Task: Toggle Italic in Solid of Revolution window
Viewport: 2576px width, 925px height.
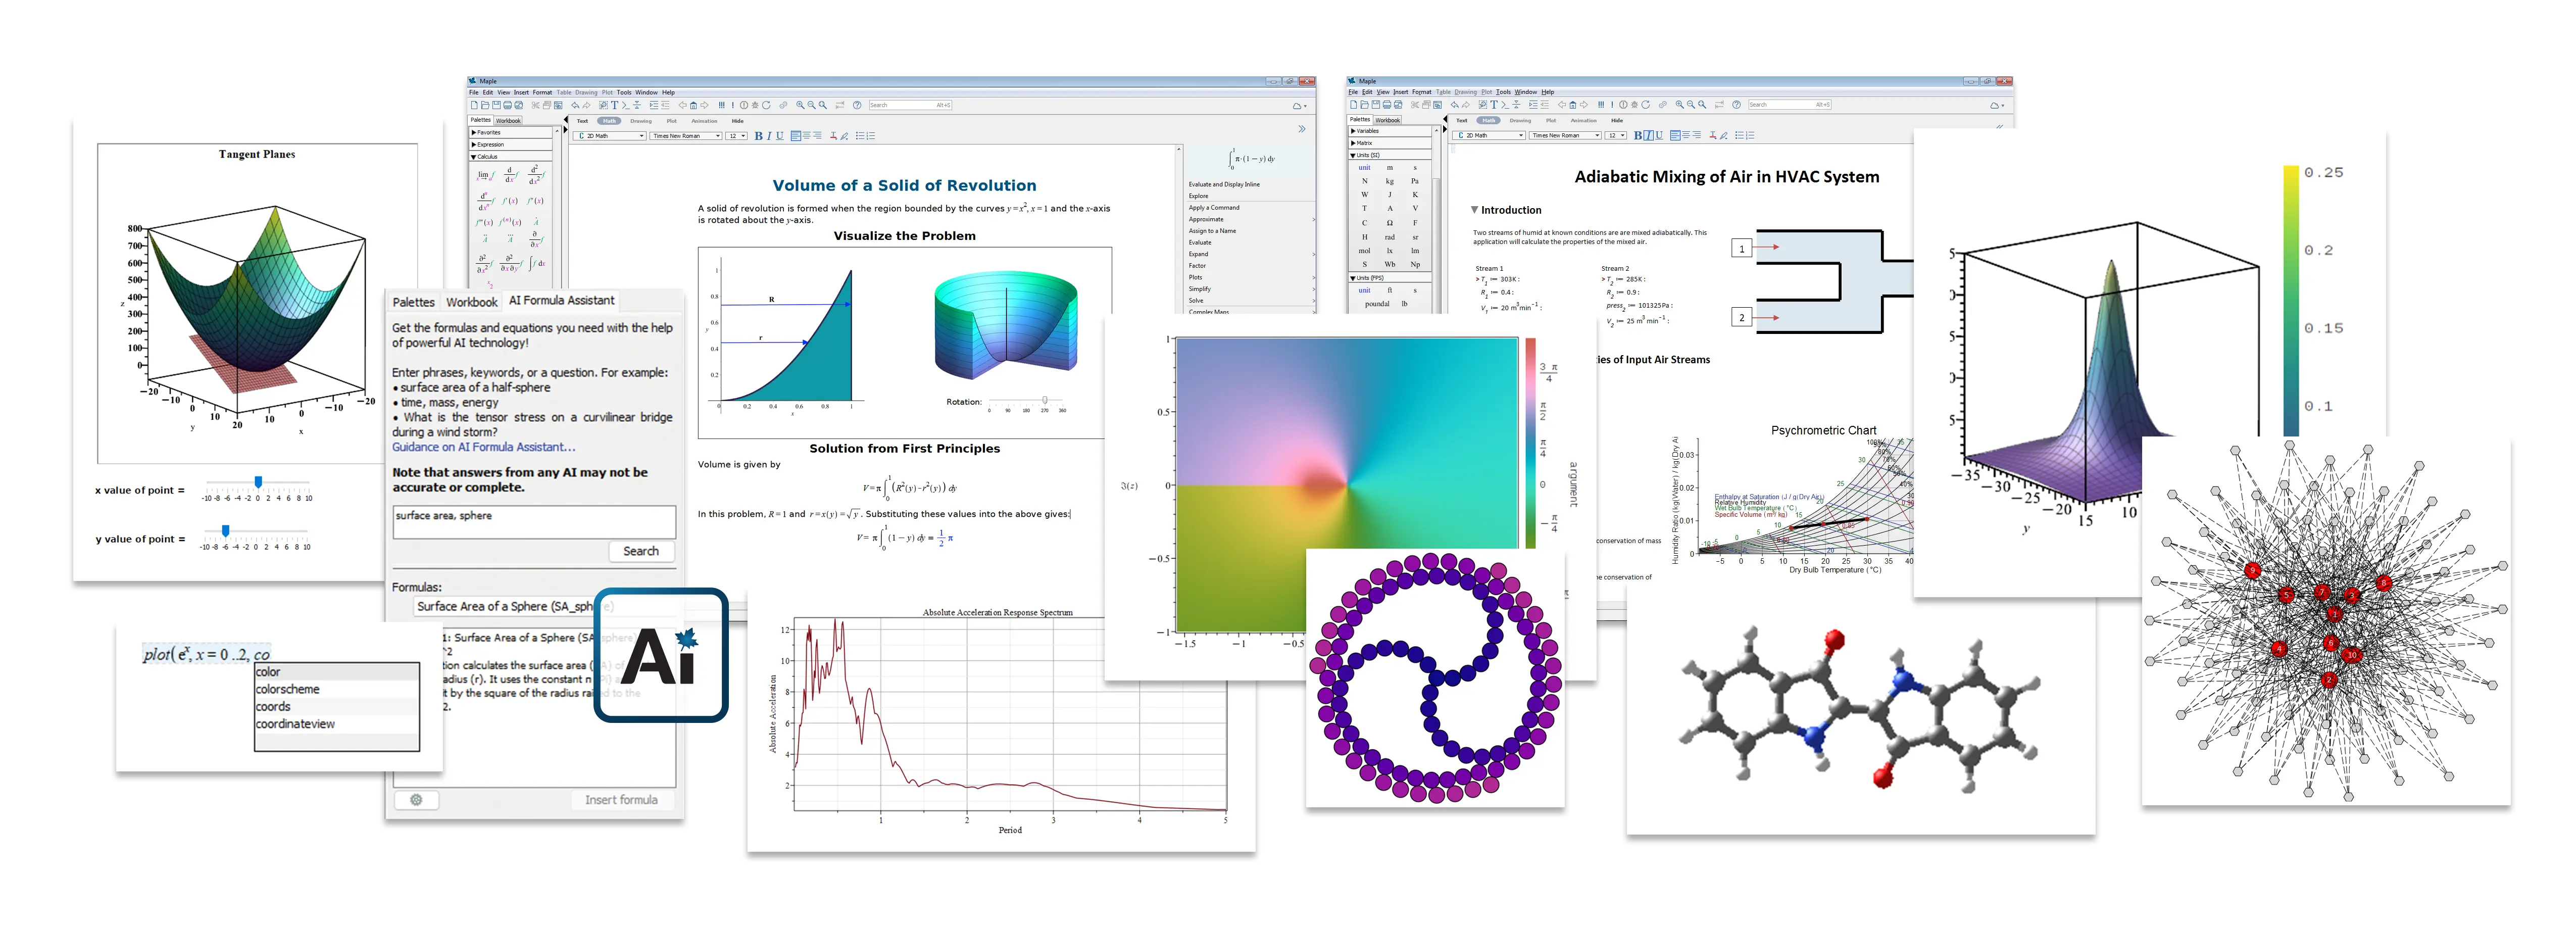Action: click(x=770, y=136)
